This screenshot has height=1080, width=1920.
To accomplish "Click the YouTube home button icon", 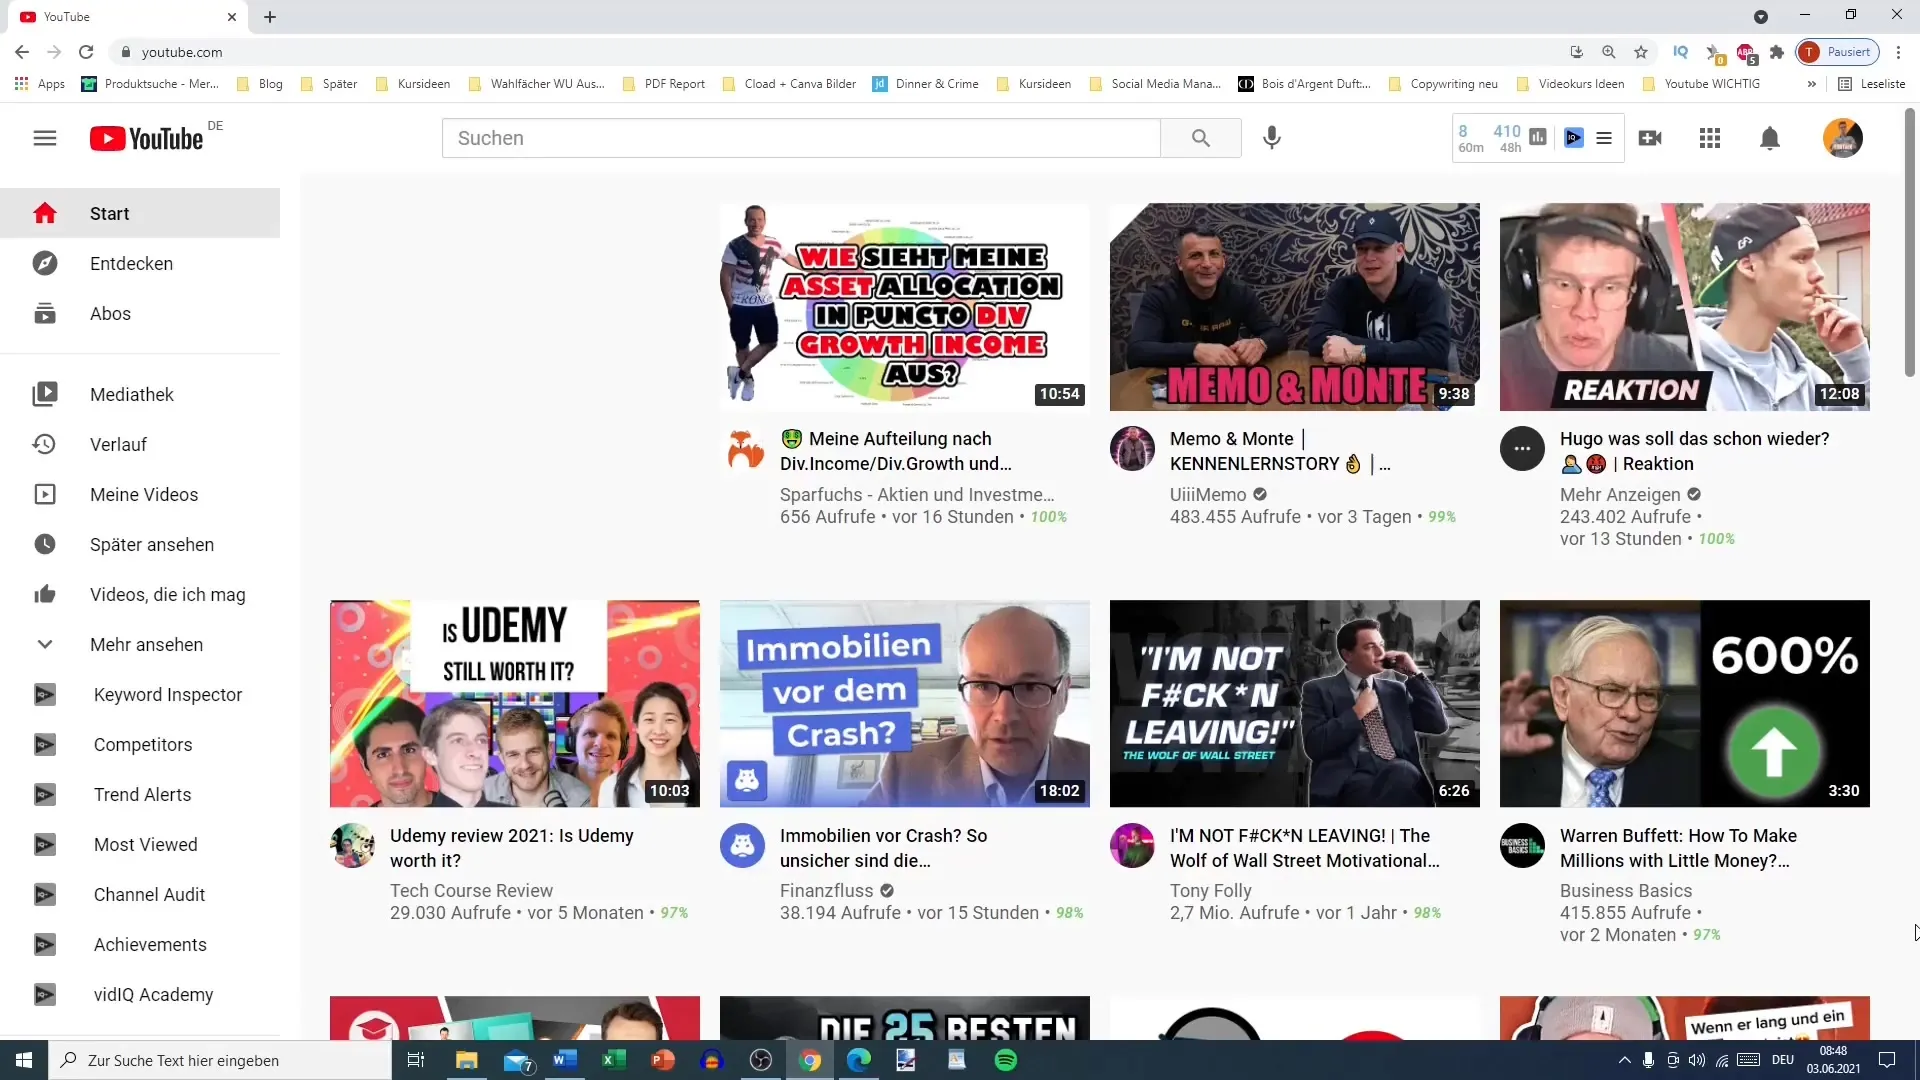I will (45, 212).
